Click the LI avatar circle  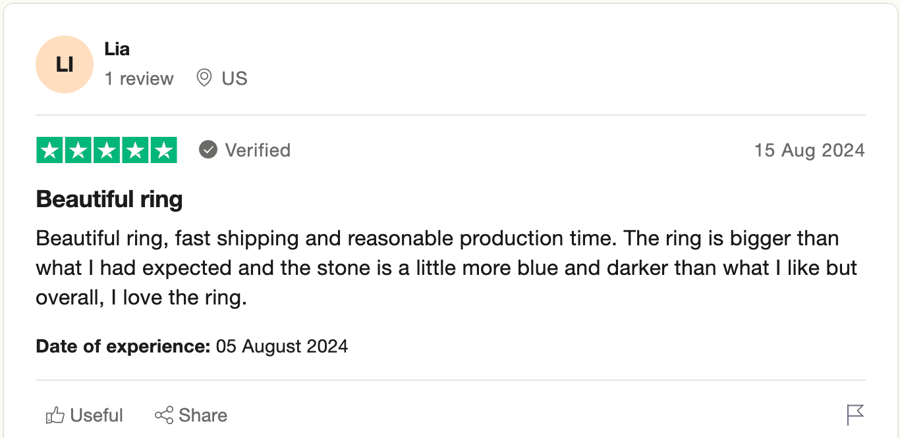64,64
